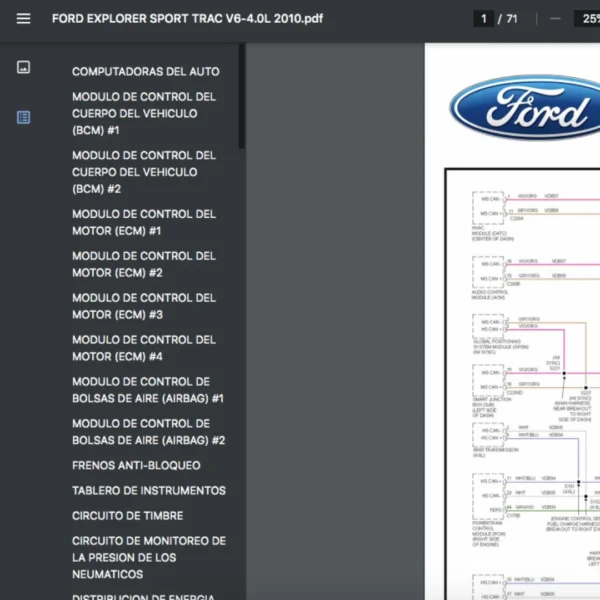Zoom out using the minus button

(x=555, y=19)
